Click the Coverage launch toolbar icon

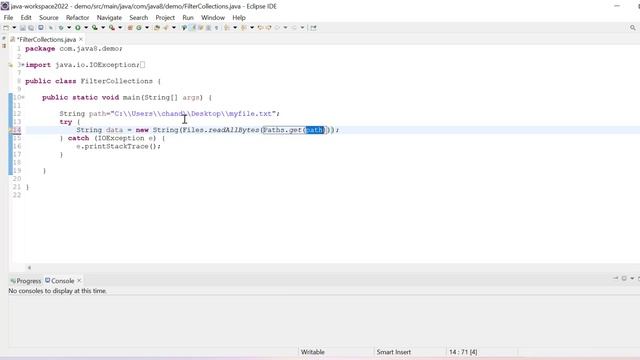(x=95, y=28)
